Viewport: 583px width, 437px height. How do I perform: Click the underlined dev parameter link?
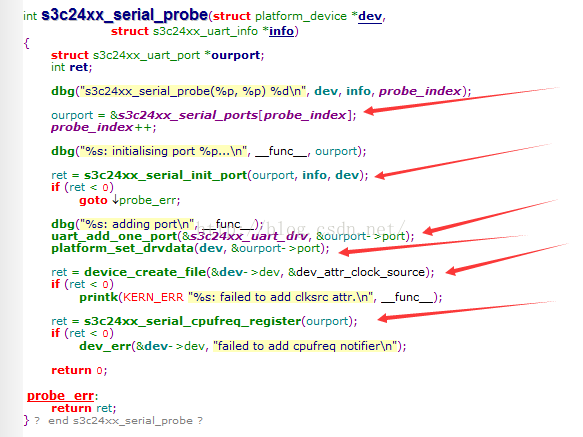[x=370, y=16]
